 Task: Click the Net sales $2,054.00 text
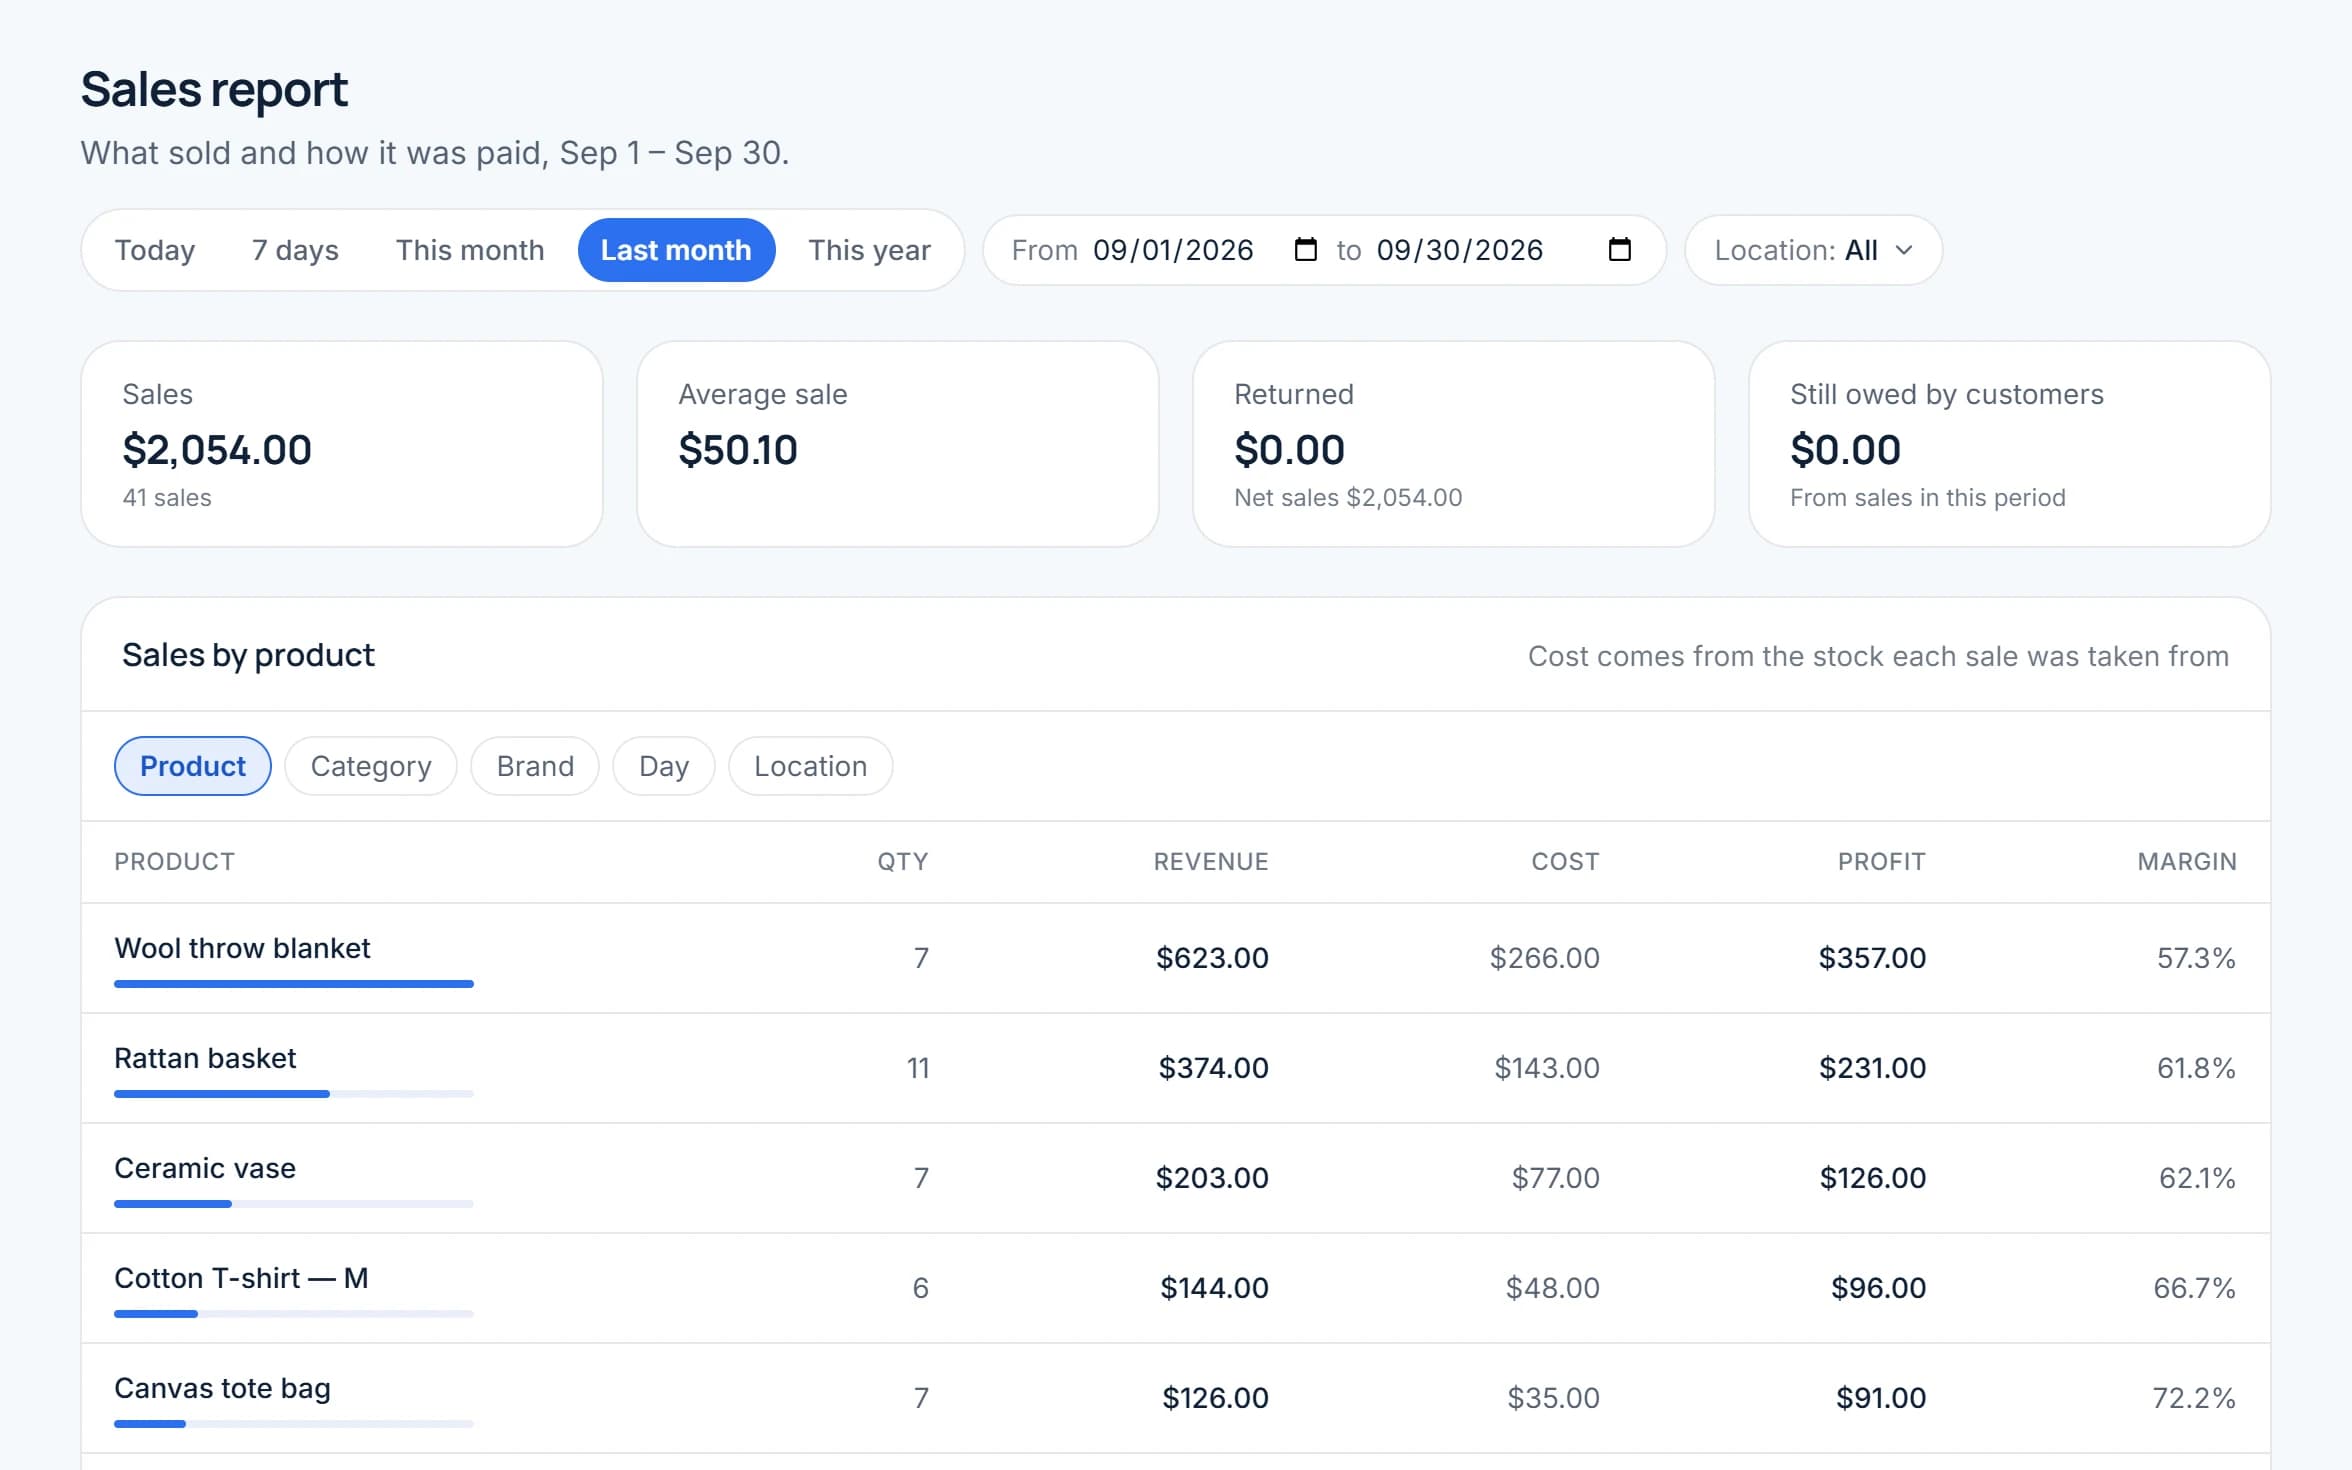(1348, 497)
